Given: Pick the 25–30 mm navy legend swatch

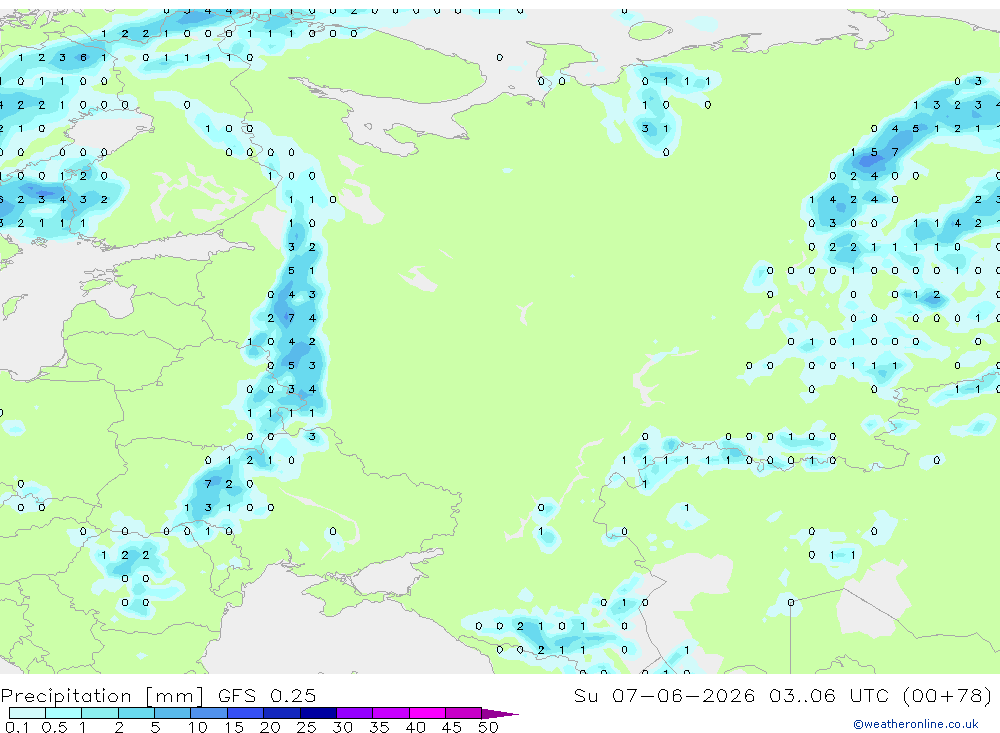Looking at the screenshot, I should click(x=319, y=713).
